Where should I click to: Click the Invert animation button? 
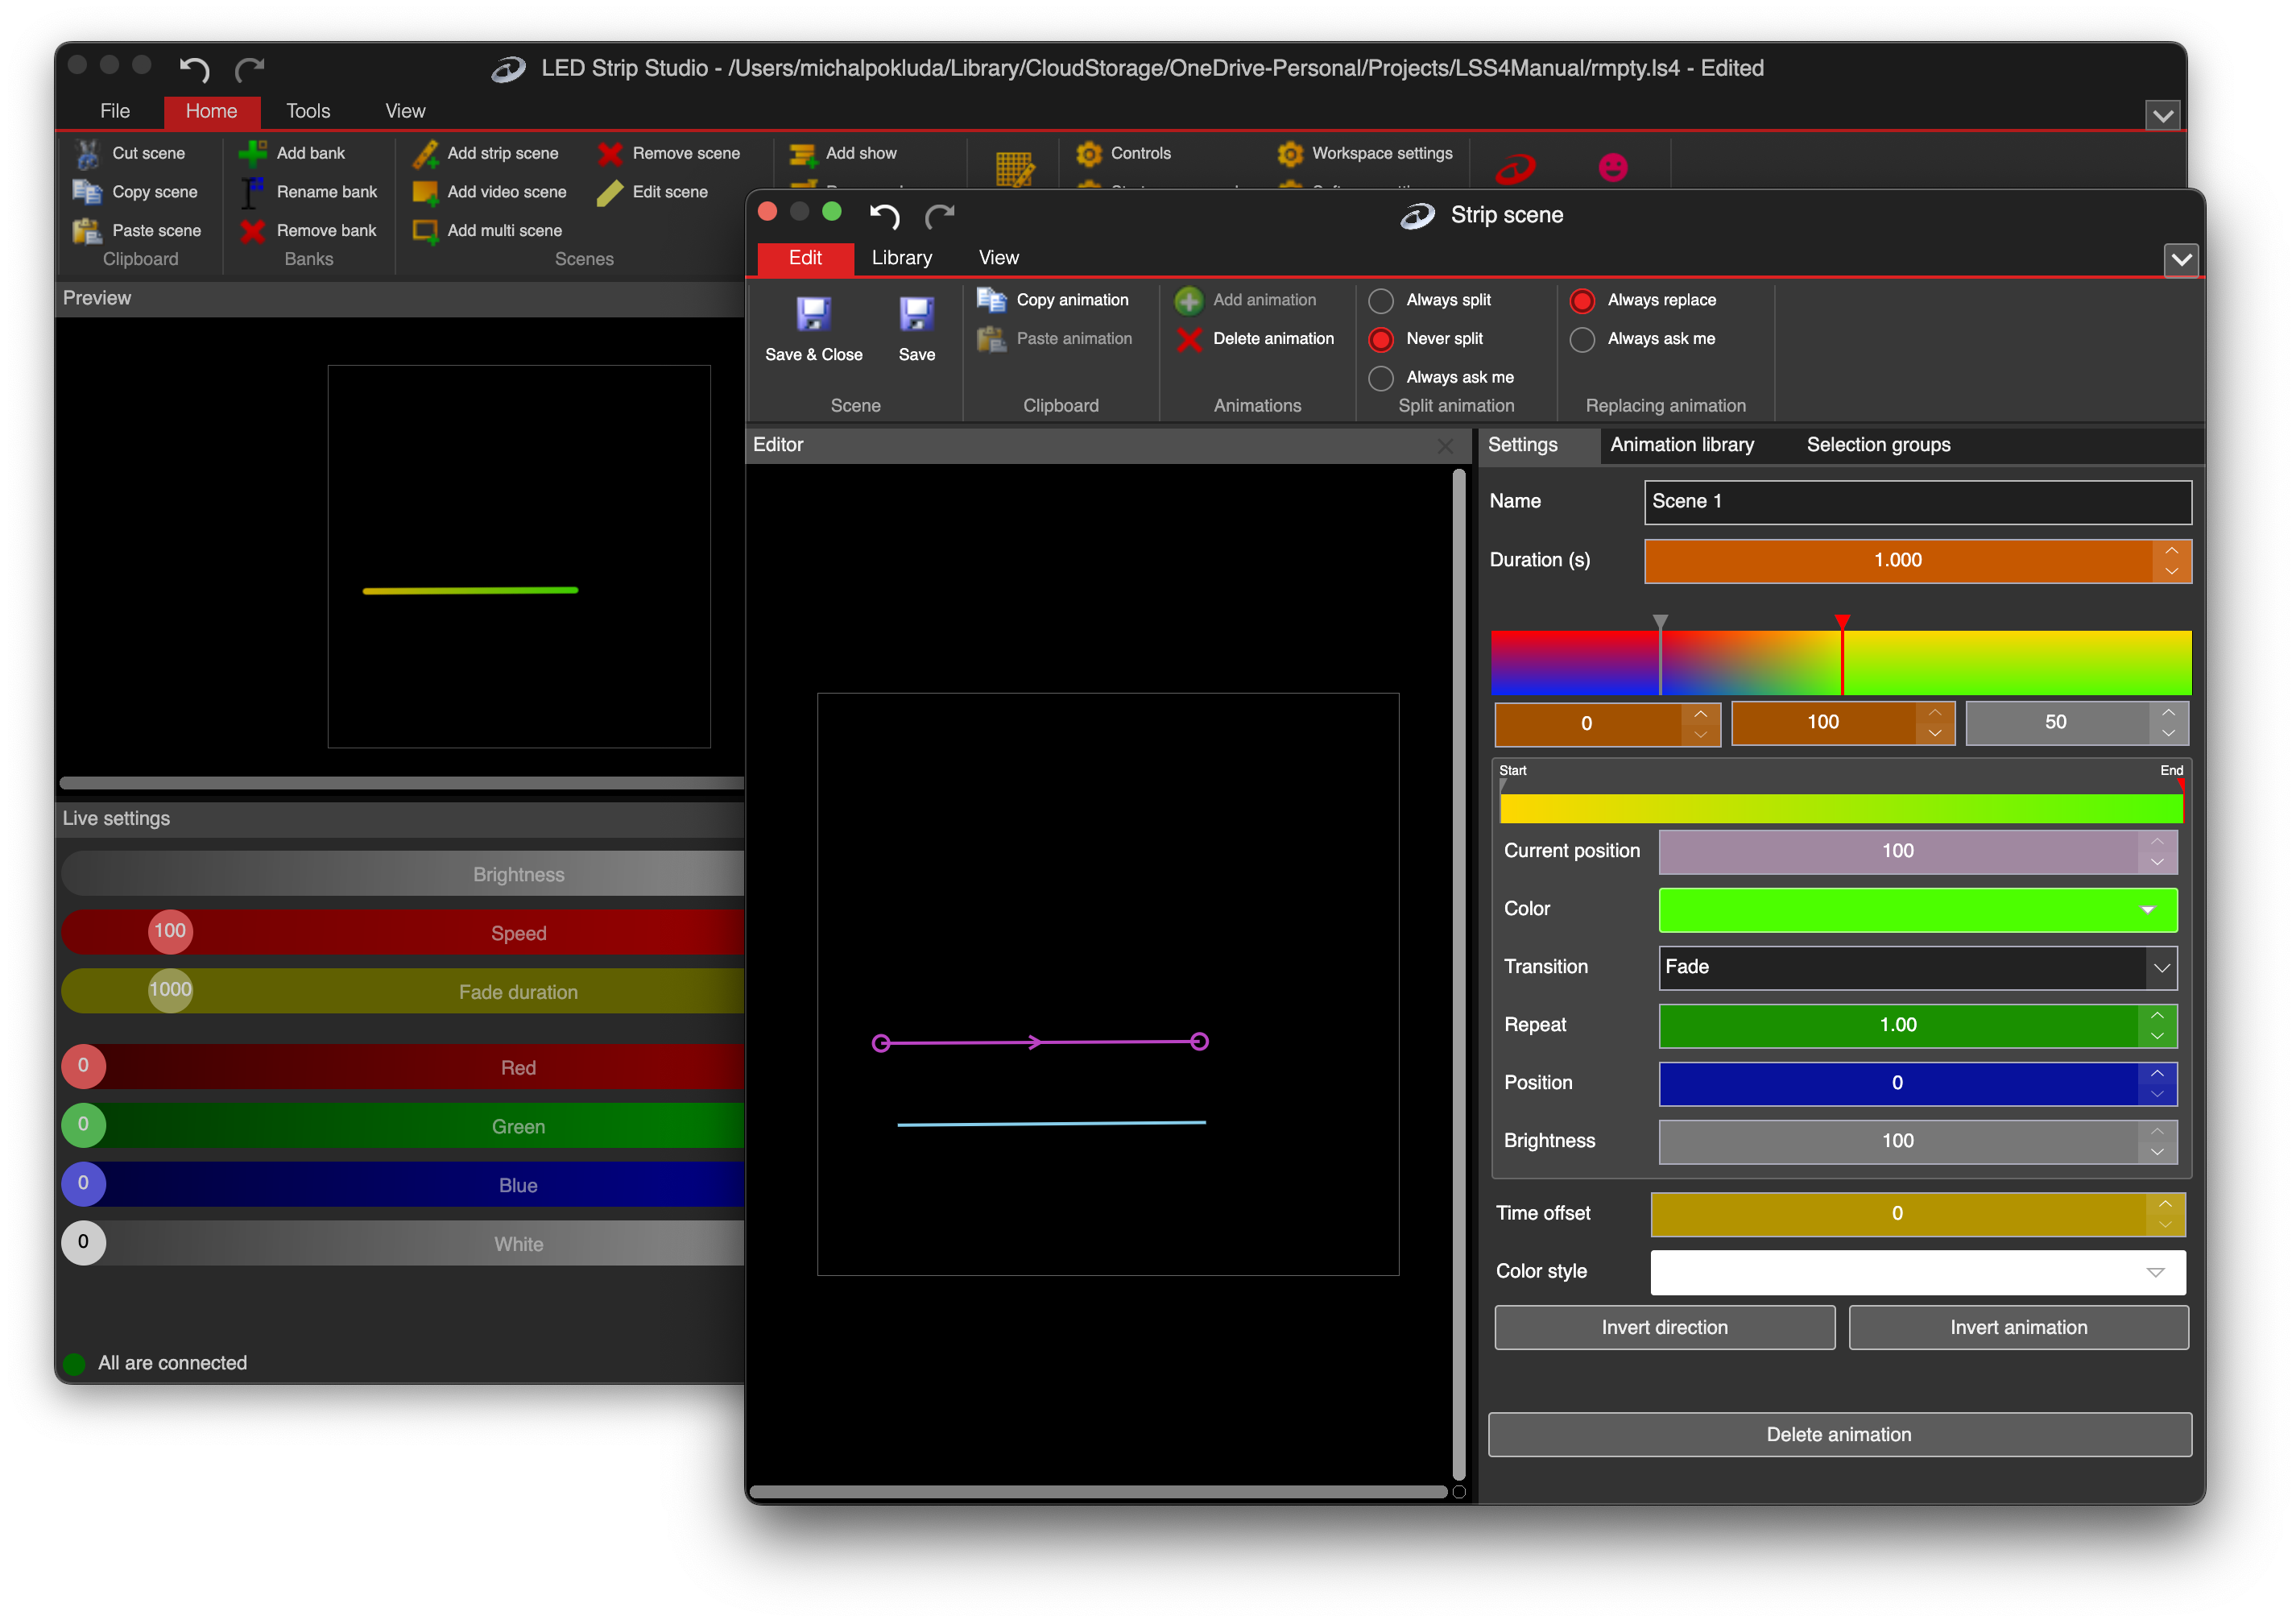(2018, 1328)
